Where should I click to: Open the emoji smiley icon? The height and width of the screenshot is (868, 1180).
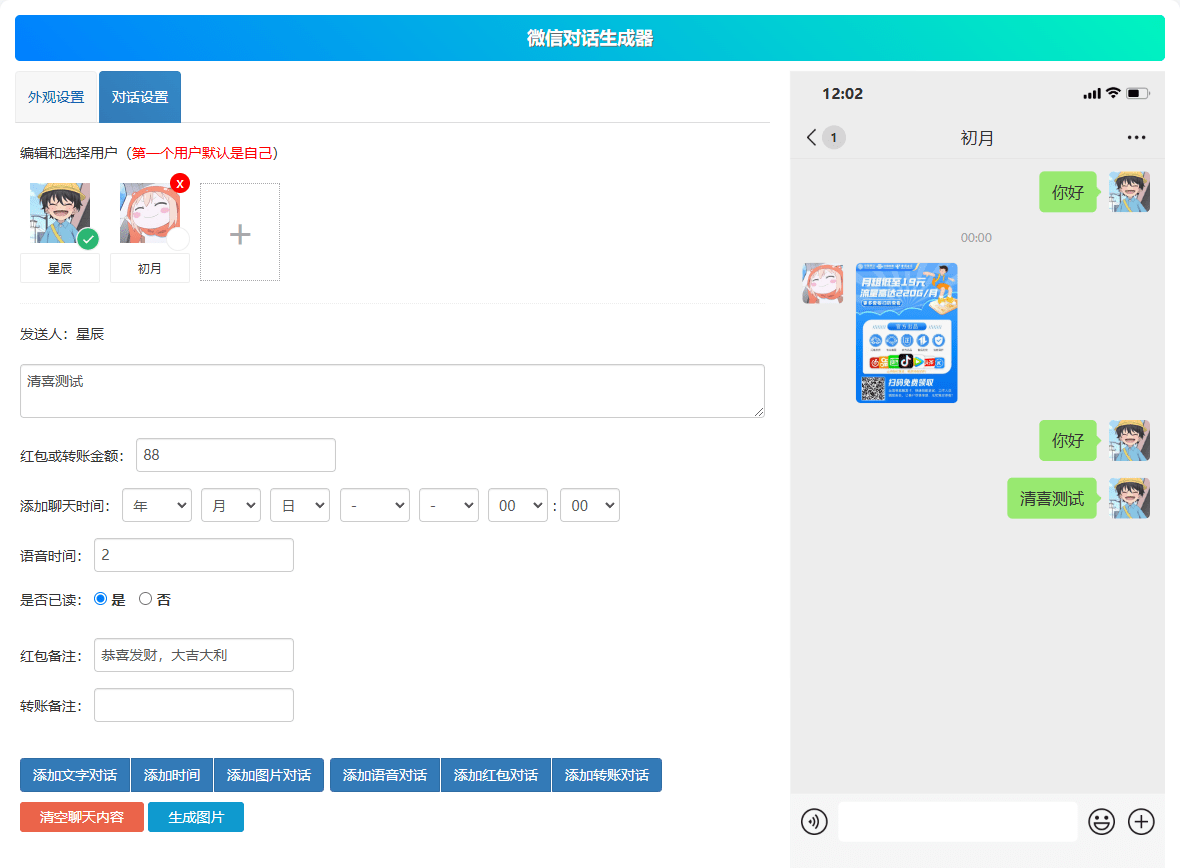1101,822
